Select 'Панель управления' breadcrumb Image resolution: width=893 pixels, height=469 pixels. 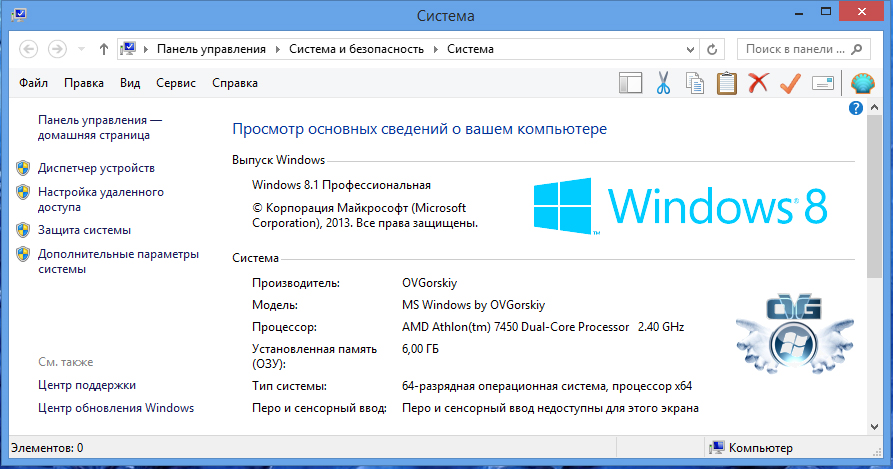[211, 49]
